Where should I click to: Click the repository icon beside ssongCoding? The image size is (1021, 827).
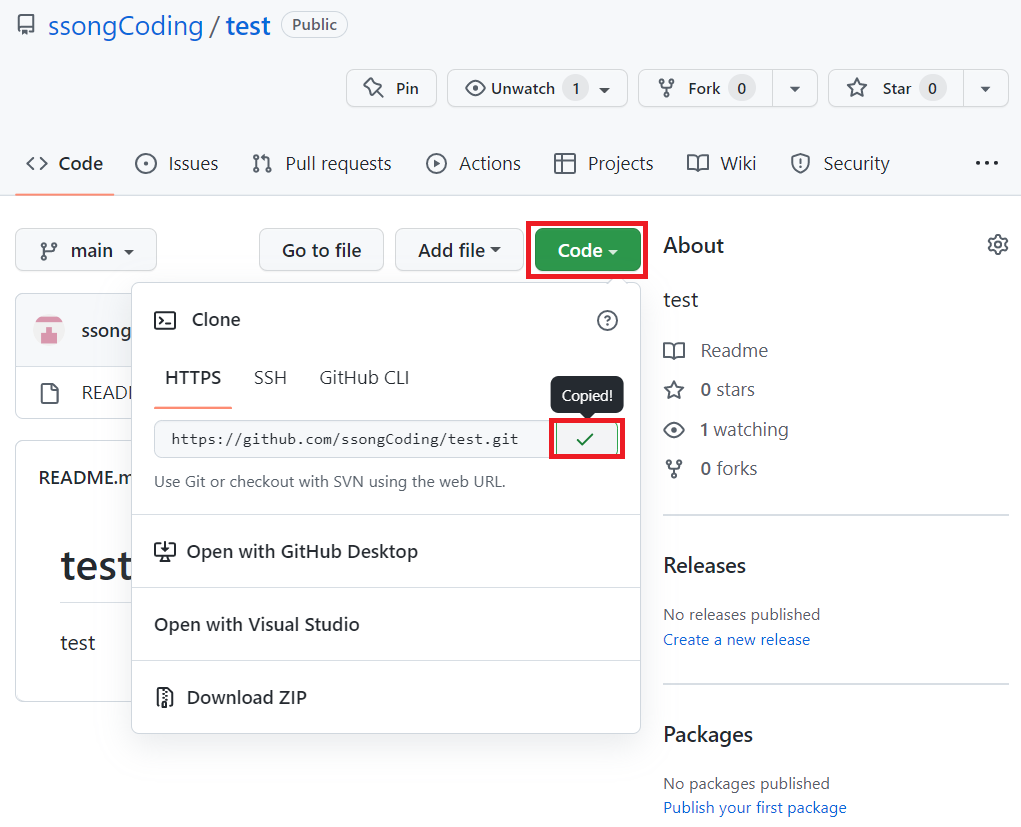pyautogui.click(x=26, y=25)
